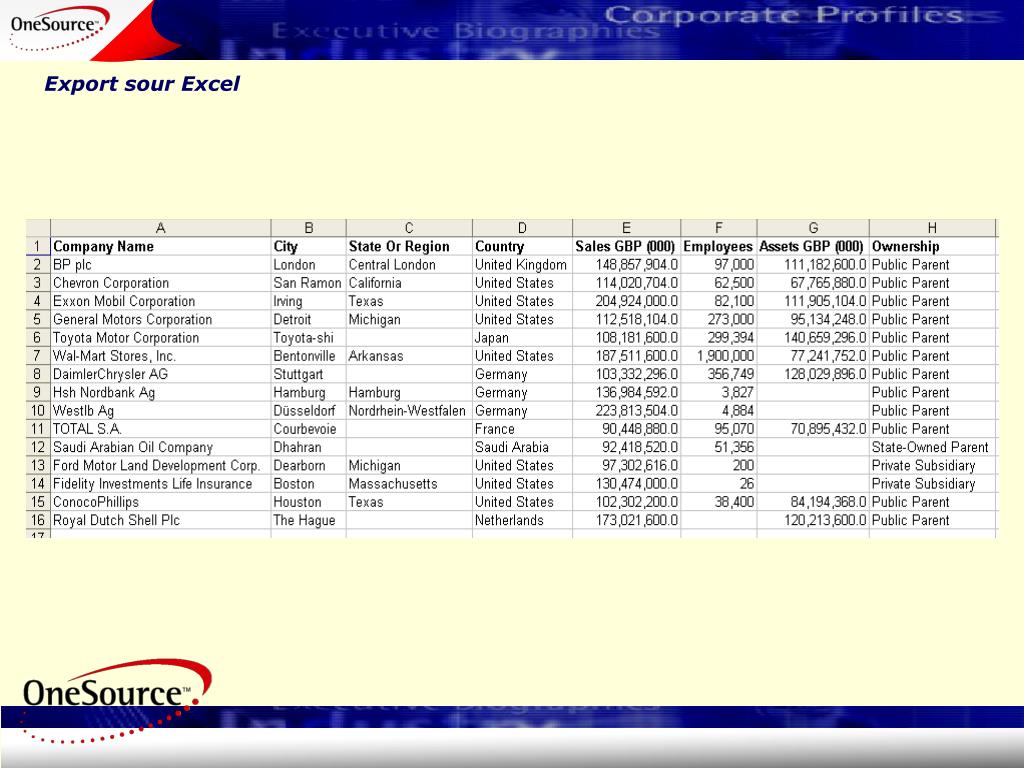Click assets value 70,895,432.0
This screenshot has height=768, width=1024.
(813, 429)
